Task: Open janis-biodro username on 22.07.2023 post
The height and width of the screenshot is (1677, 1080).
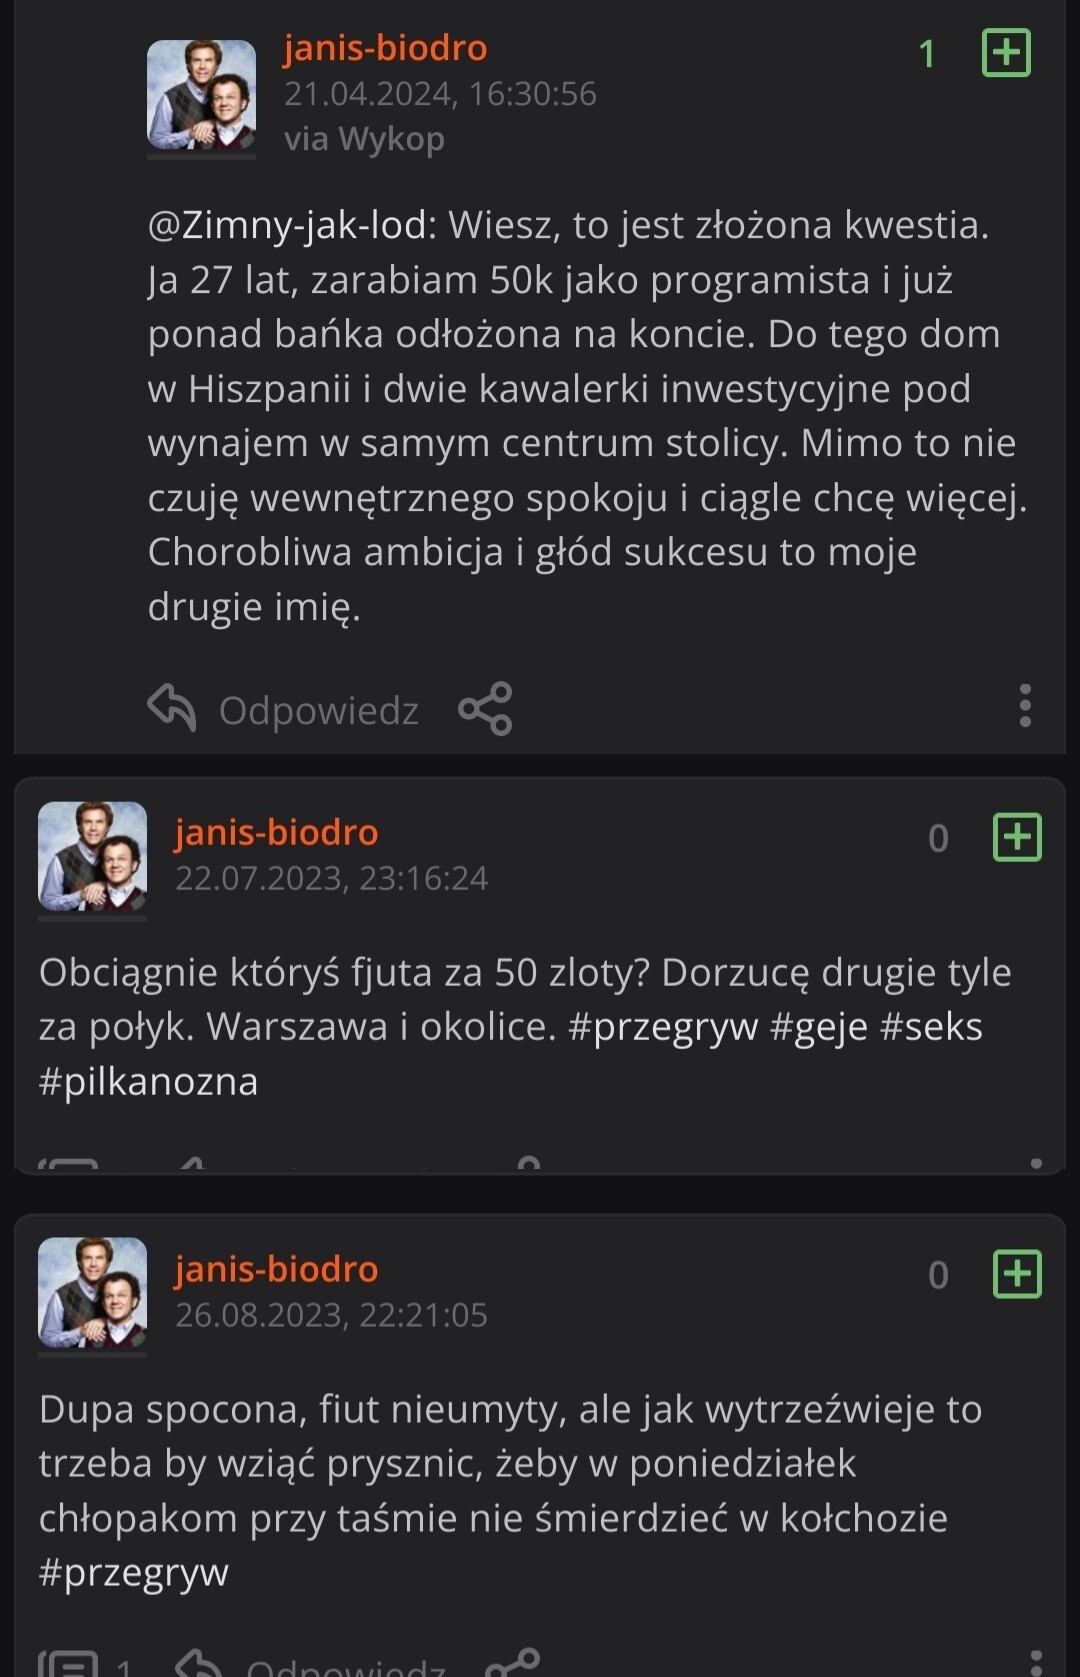Action: 277,832
